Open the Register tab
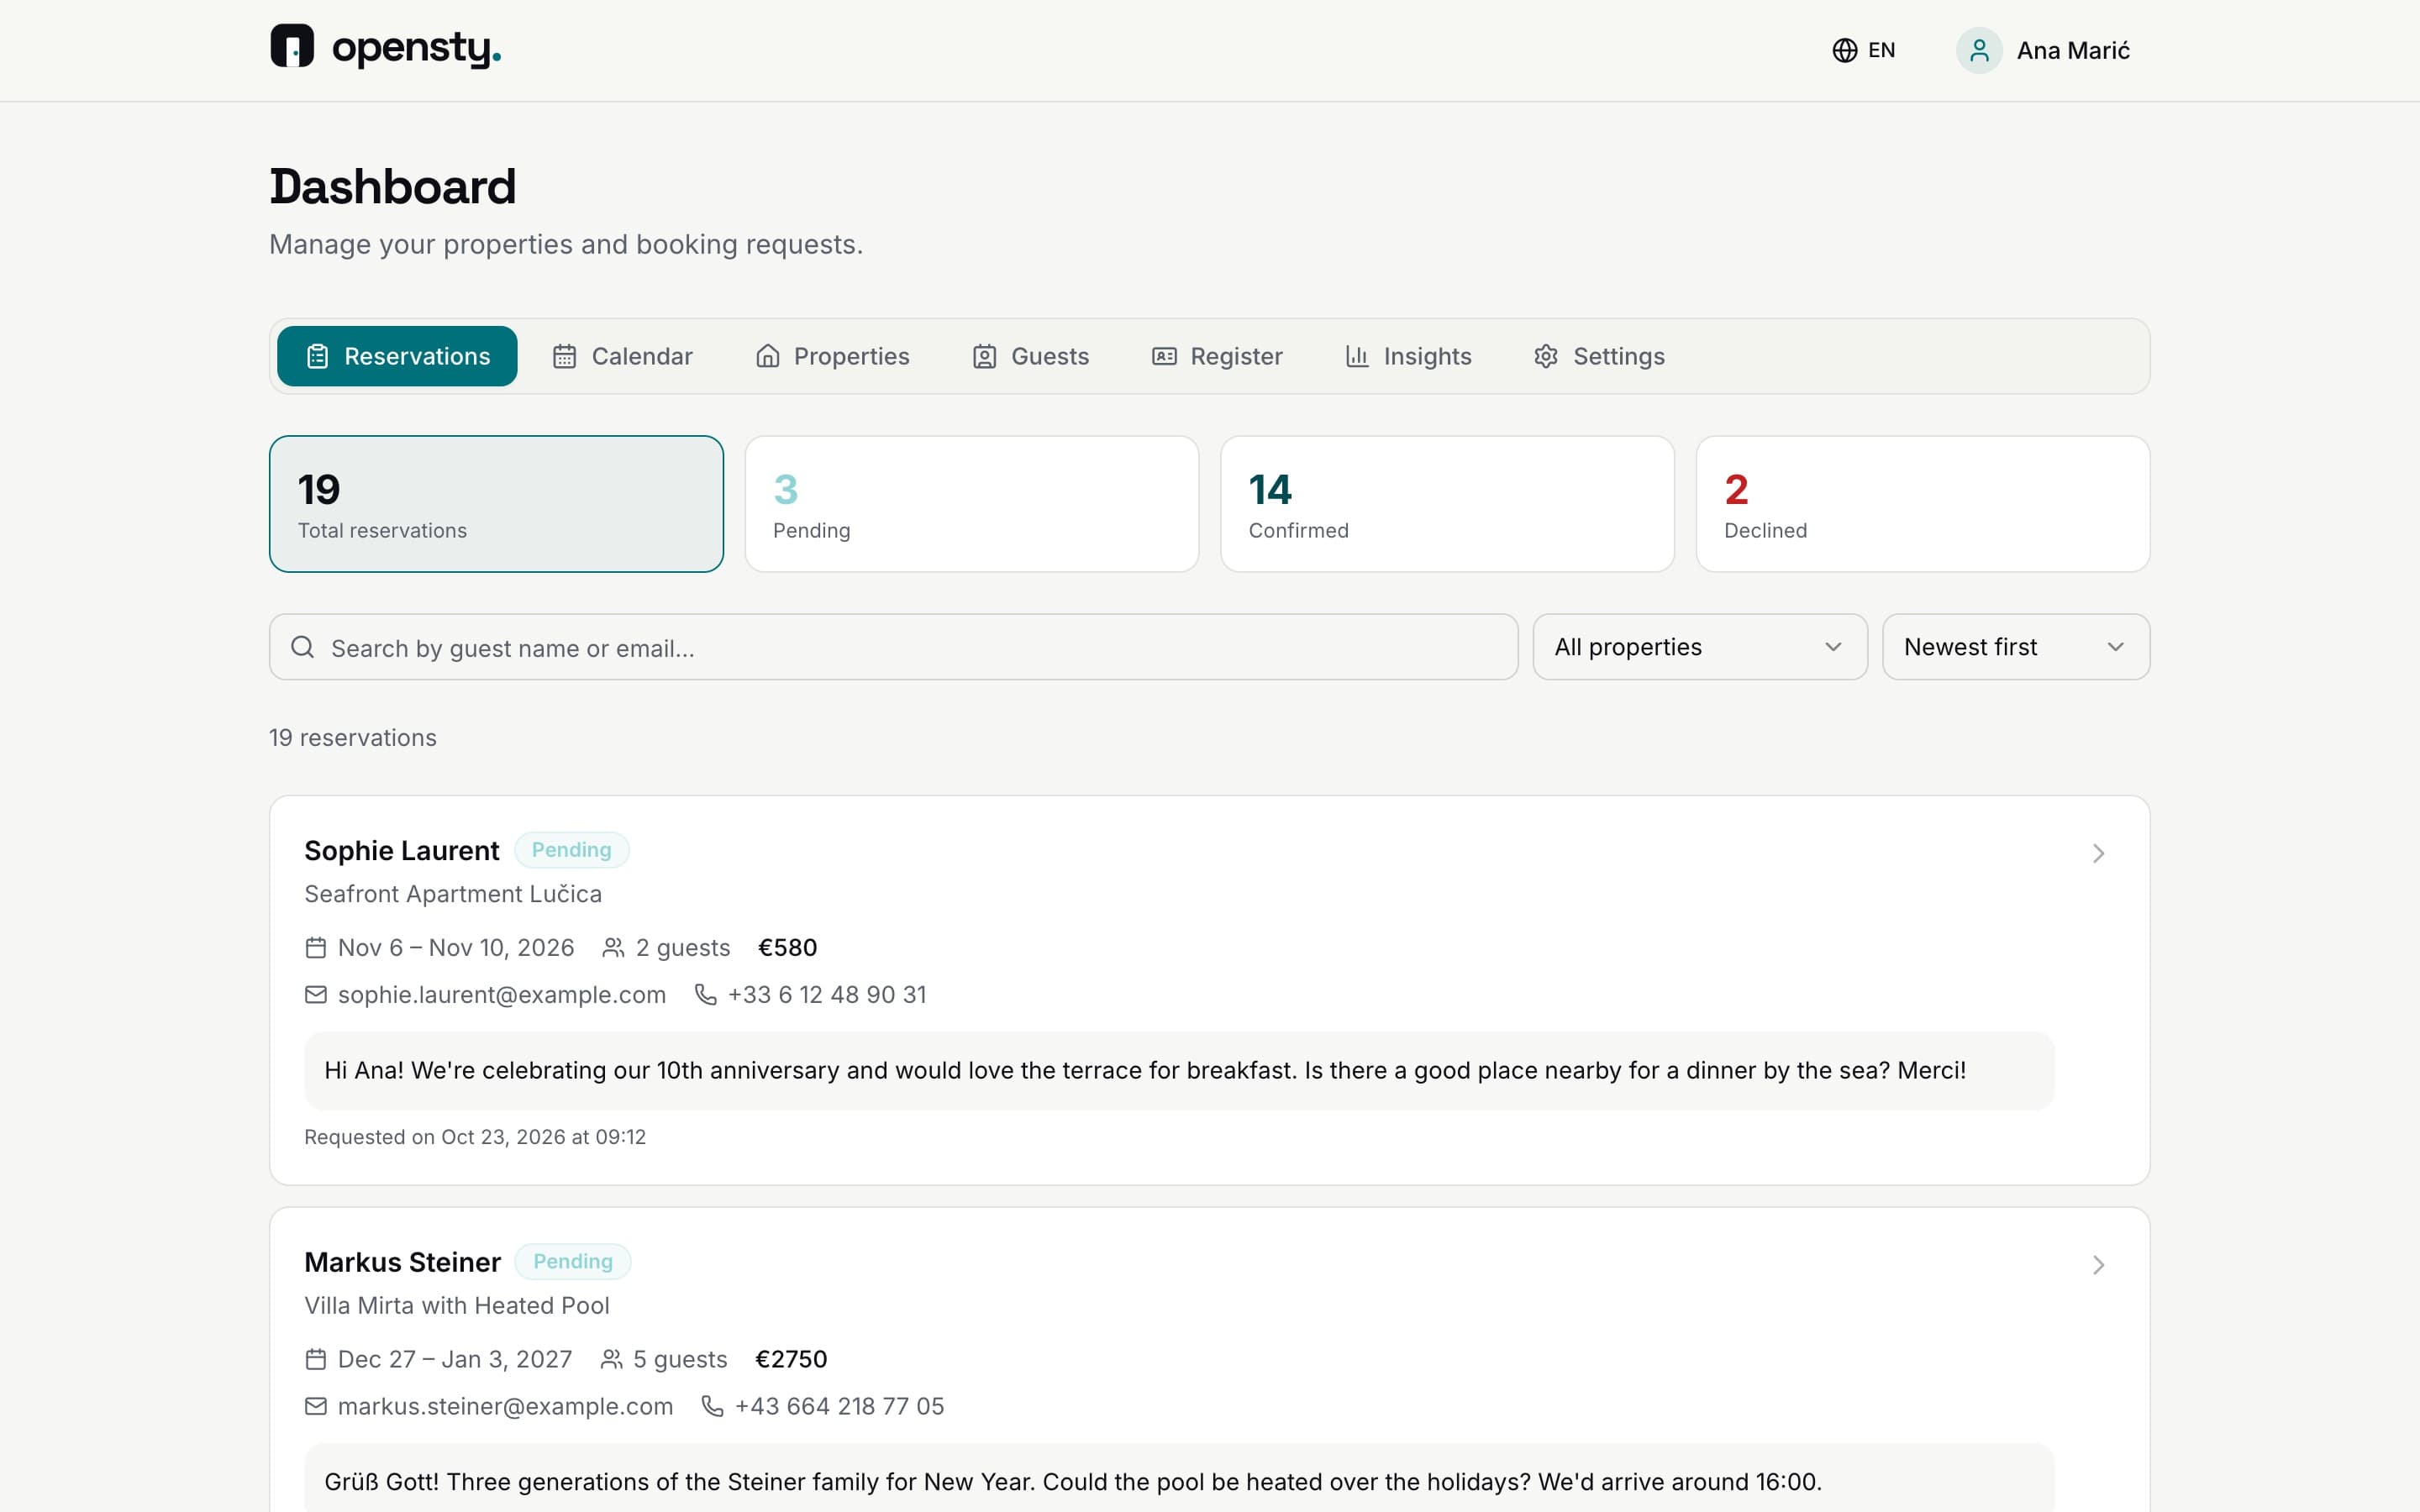This screenshot has width=2420, height=1512. (1217, 356)
